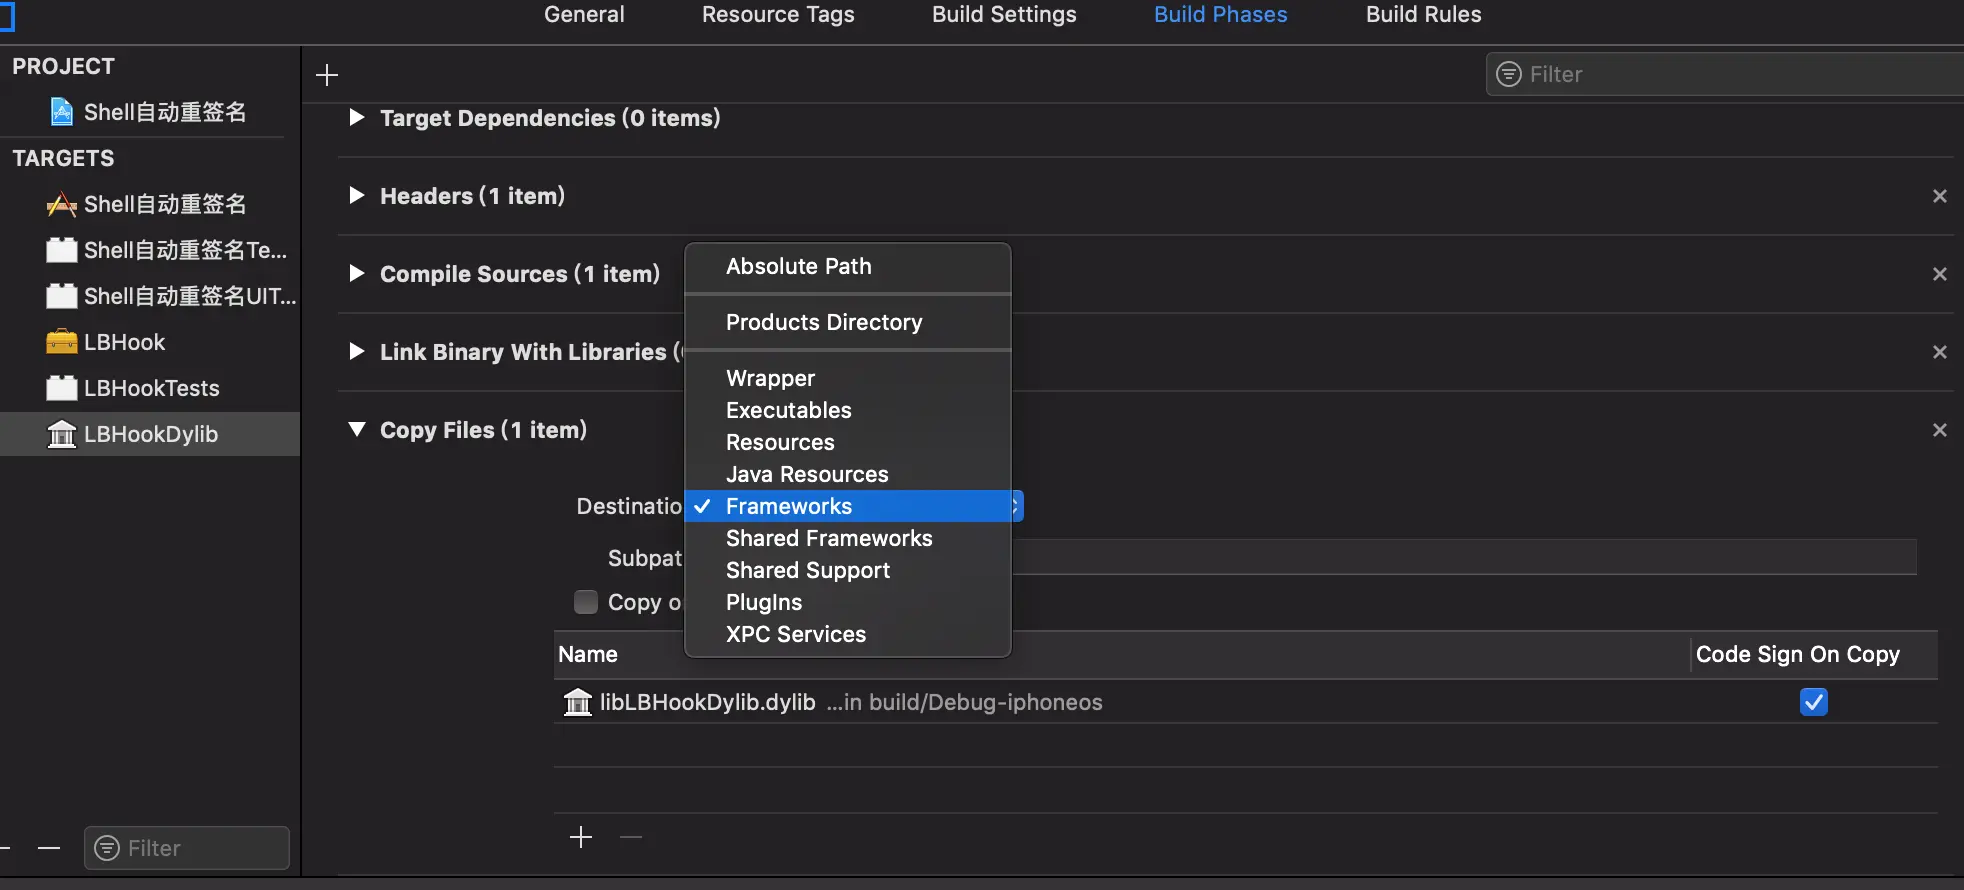Choose Products Directory from destination menu
Viewport: 1964px width, 890px height.
coord(824,322)
